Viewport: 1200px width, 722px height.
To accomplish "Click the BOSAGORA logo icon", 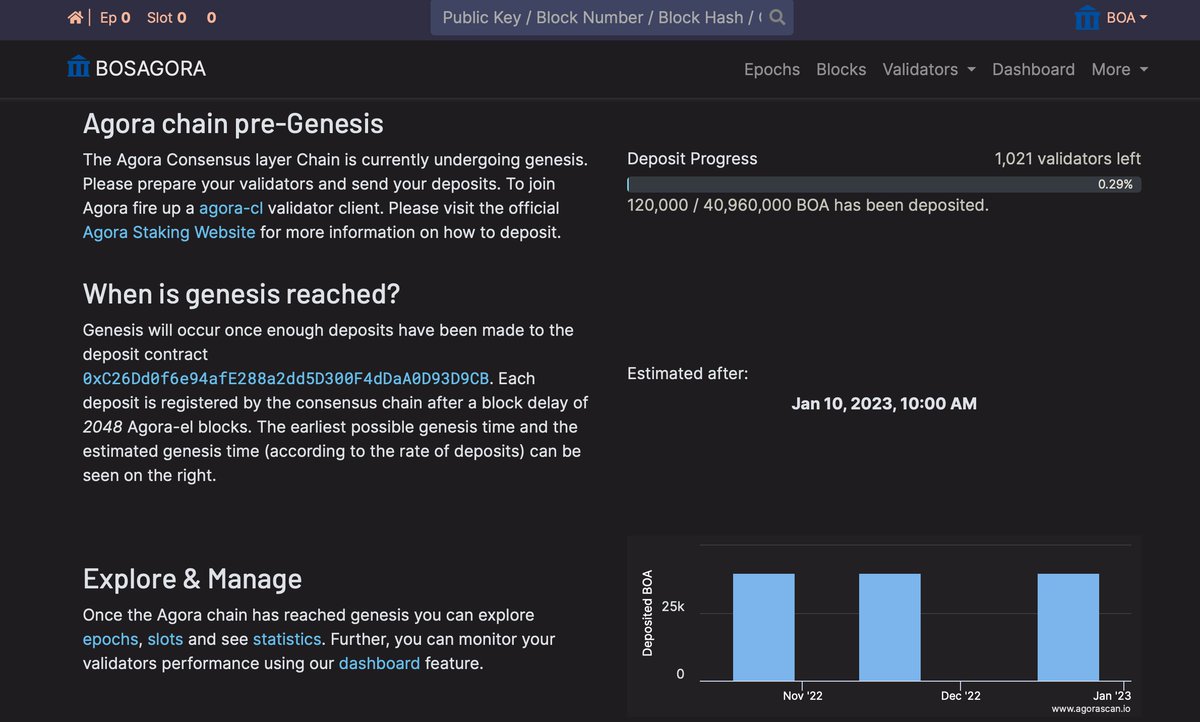I will pos(78,68).
